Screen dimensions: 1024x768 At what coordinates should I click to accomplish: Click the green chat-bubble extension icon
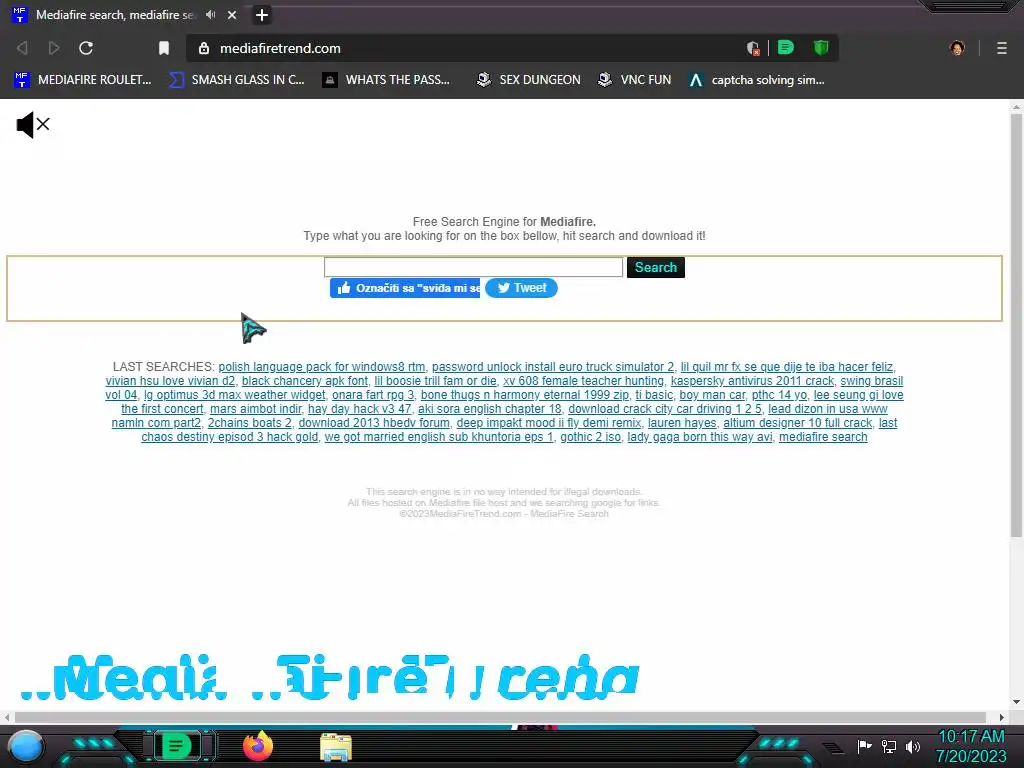click(786, 48)
